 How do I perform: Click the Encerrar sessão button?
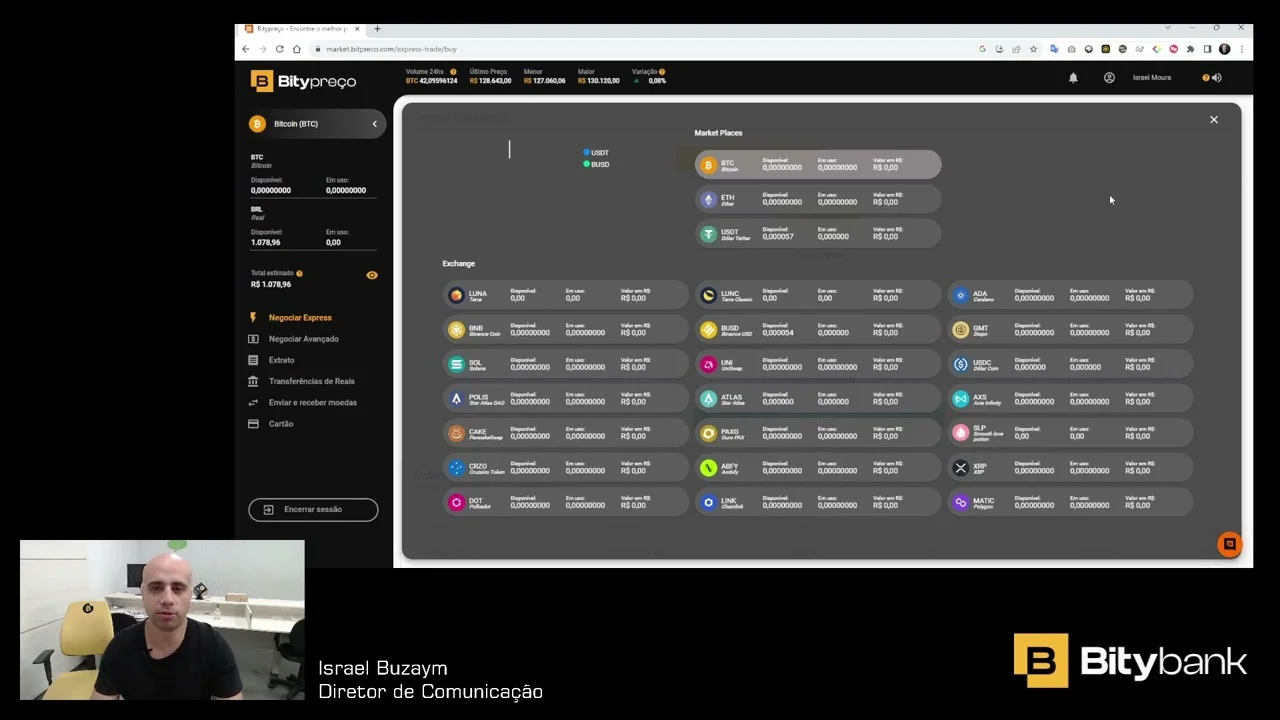(x=313, y=509)
